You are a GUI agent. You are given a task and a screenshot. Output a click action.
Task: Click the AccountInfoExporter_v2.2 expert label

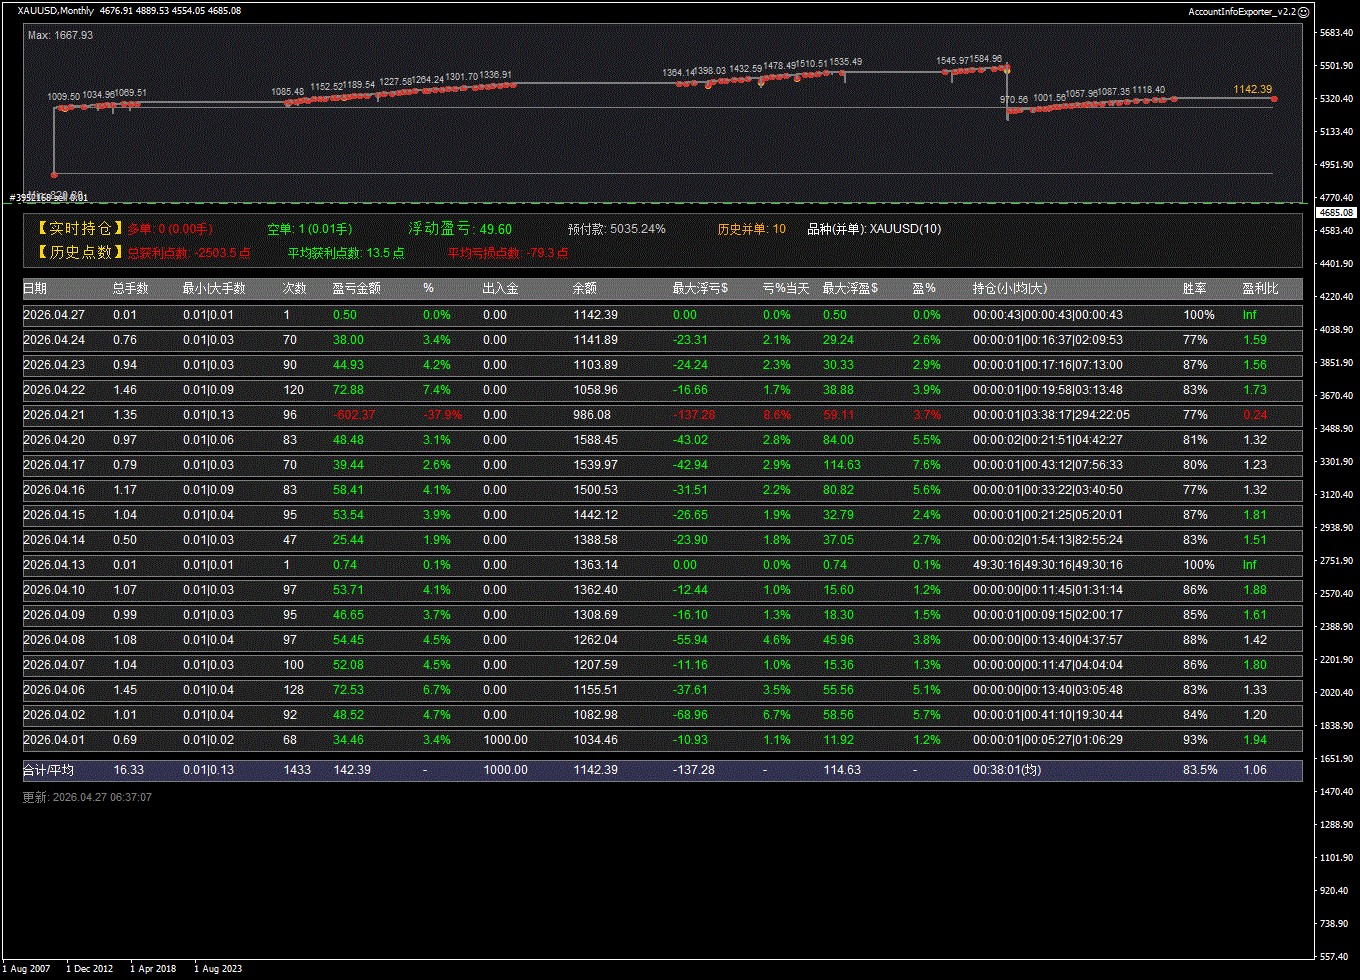click(1241, 11)
